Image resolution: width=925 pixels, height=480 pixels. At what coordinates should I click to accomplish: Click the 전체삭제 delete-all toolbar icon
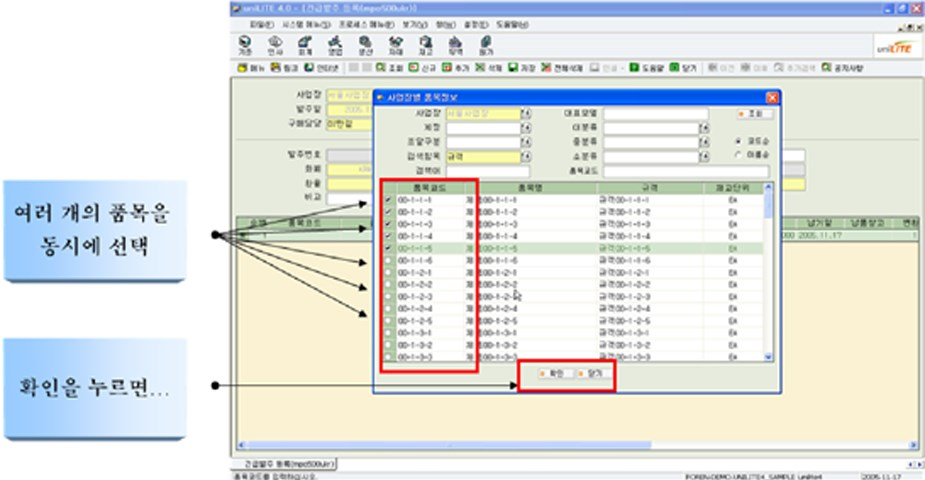pos(562,68)
